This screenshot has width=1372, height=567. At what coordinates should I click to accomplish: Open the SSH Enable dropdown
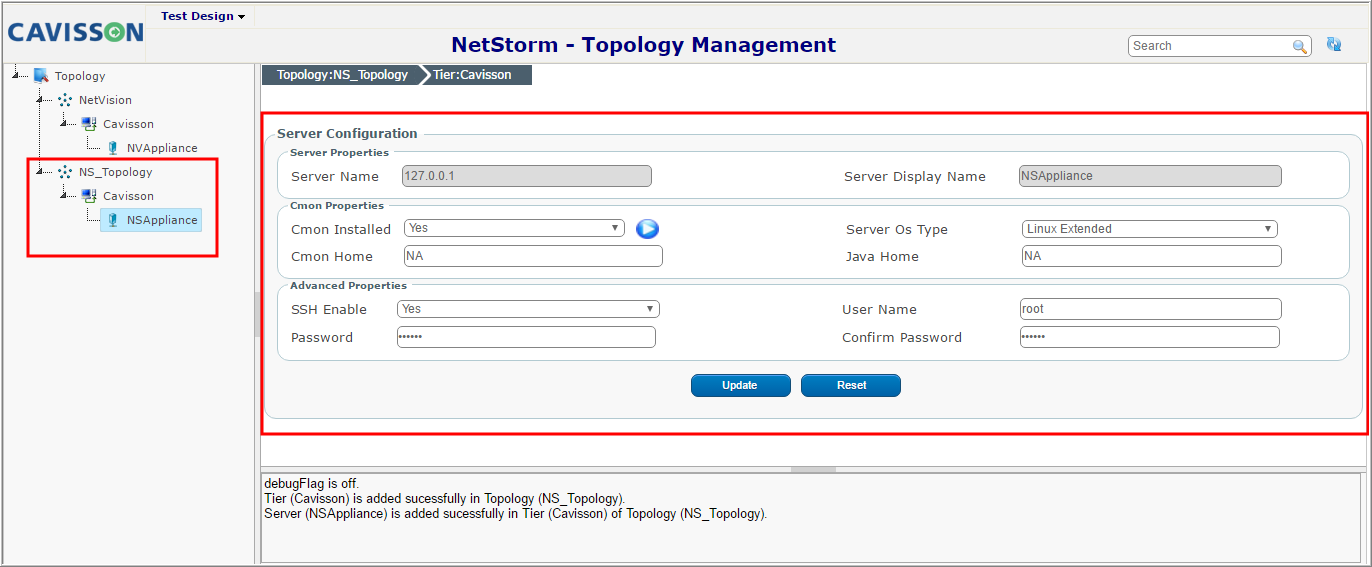pos(528,309)
